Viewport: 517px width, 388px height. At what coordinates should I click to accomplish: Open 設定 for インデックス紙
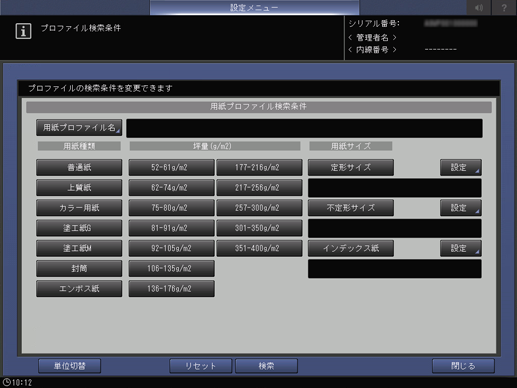click(x=461, y=248)
